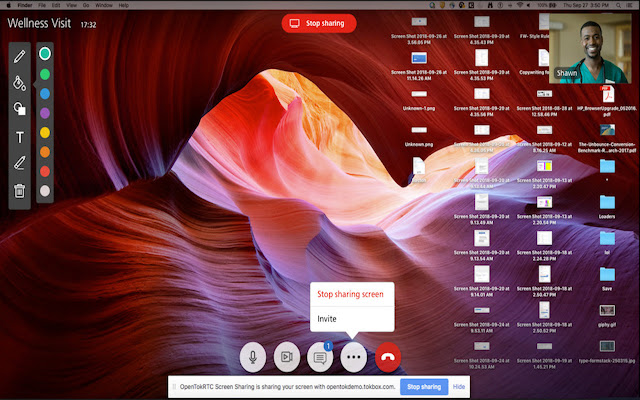This screenshot has width=640, height=400.
Task: Choose the purple color swatch
Action: tap(44, 111)
